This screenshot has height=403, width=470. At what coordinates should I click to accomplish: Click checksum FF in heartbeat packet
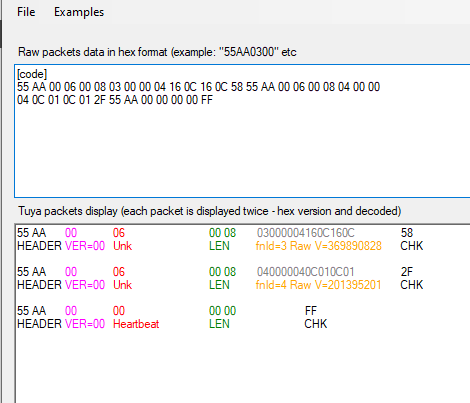tap(311, 311)
